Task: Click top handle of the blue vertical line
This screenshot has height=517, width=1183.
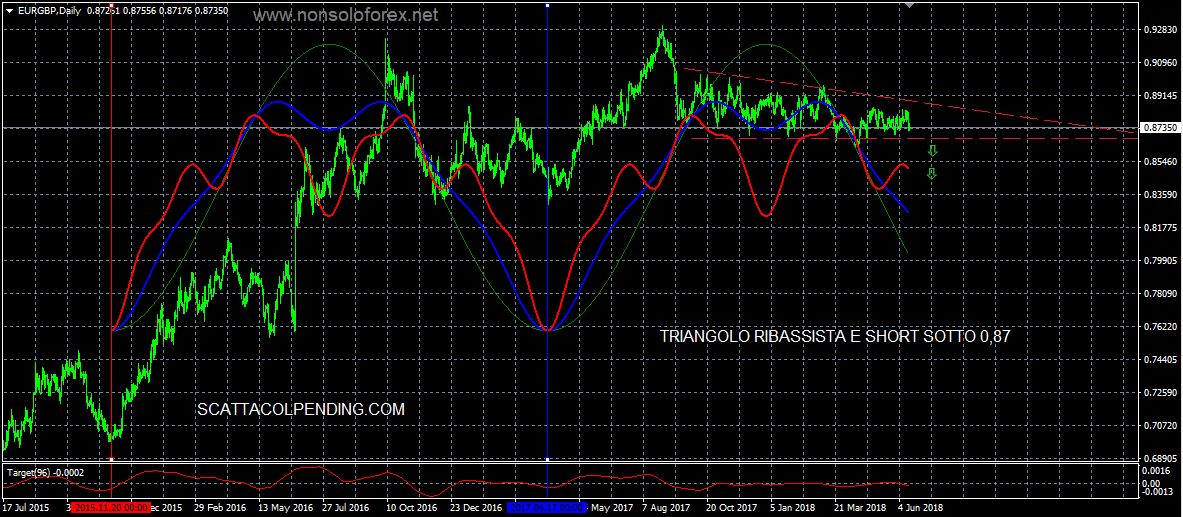Action: (547, 6)
